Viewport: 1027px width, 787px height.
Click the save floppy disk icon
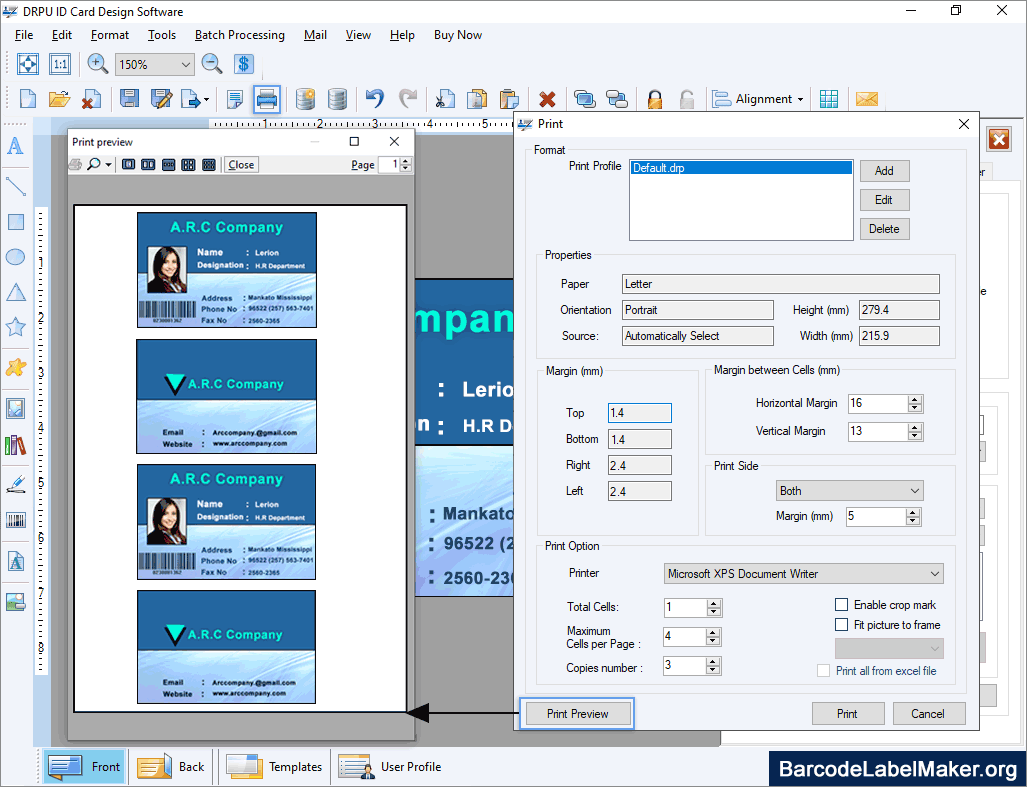click(129, 99)
